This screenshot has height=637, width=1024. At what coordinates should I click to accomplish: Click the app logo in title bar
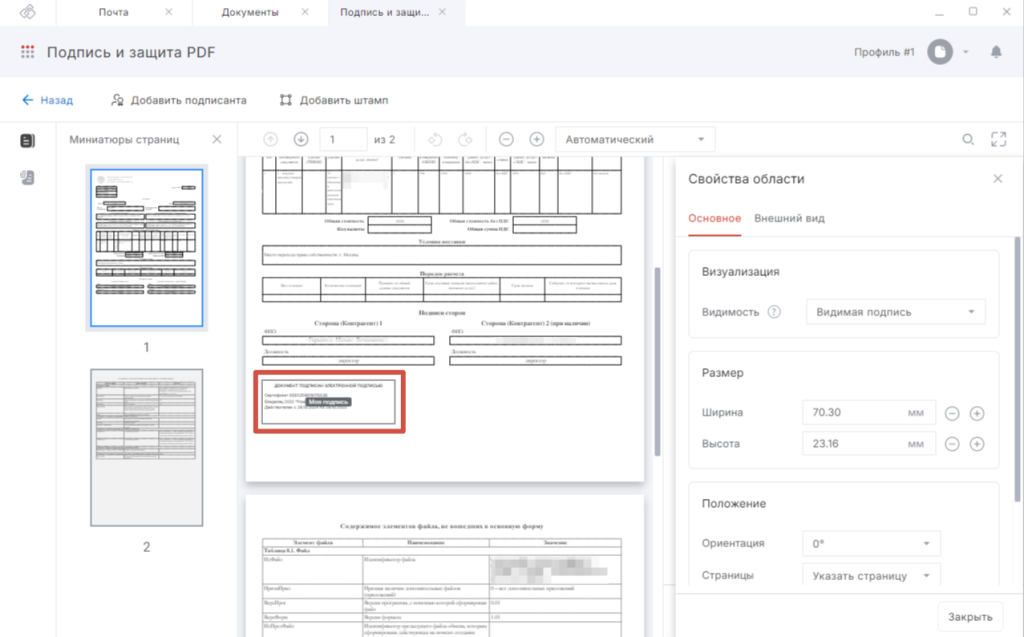point(27,12)
